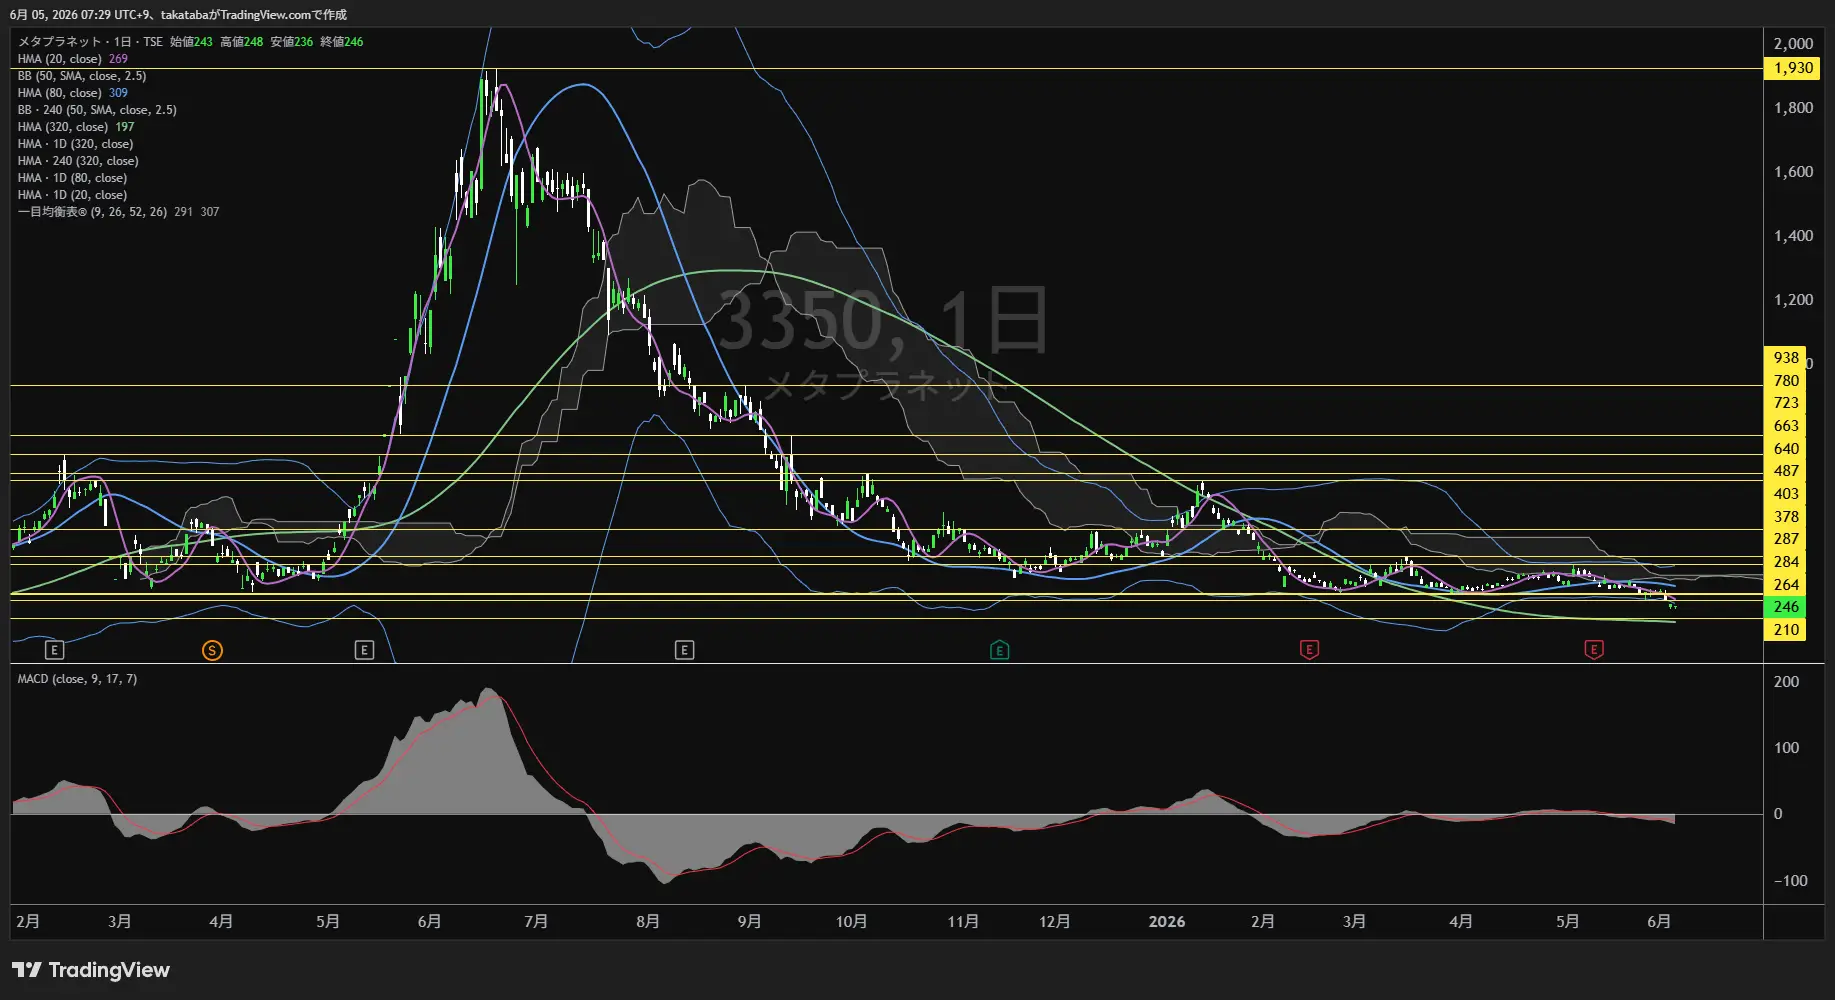
Task: Click the 始値243 open price value
Action: point(191,42)
